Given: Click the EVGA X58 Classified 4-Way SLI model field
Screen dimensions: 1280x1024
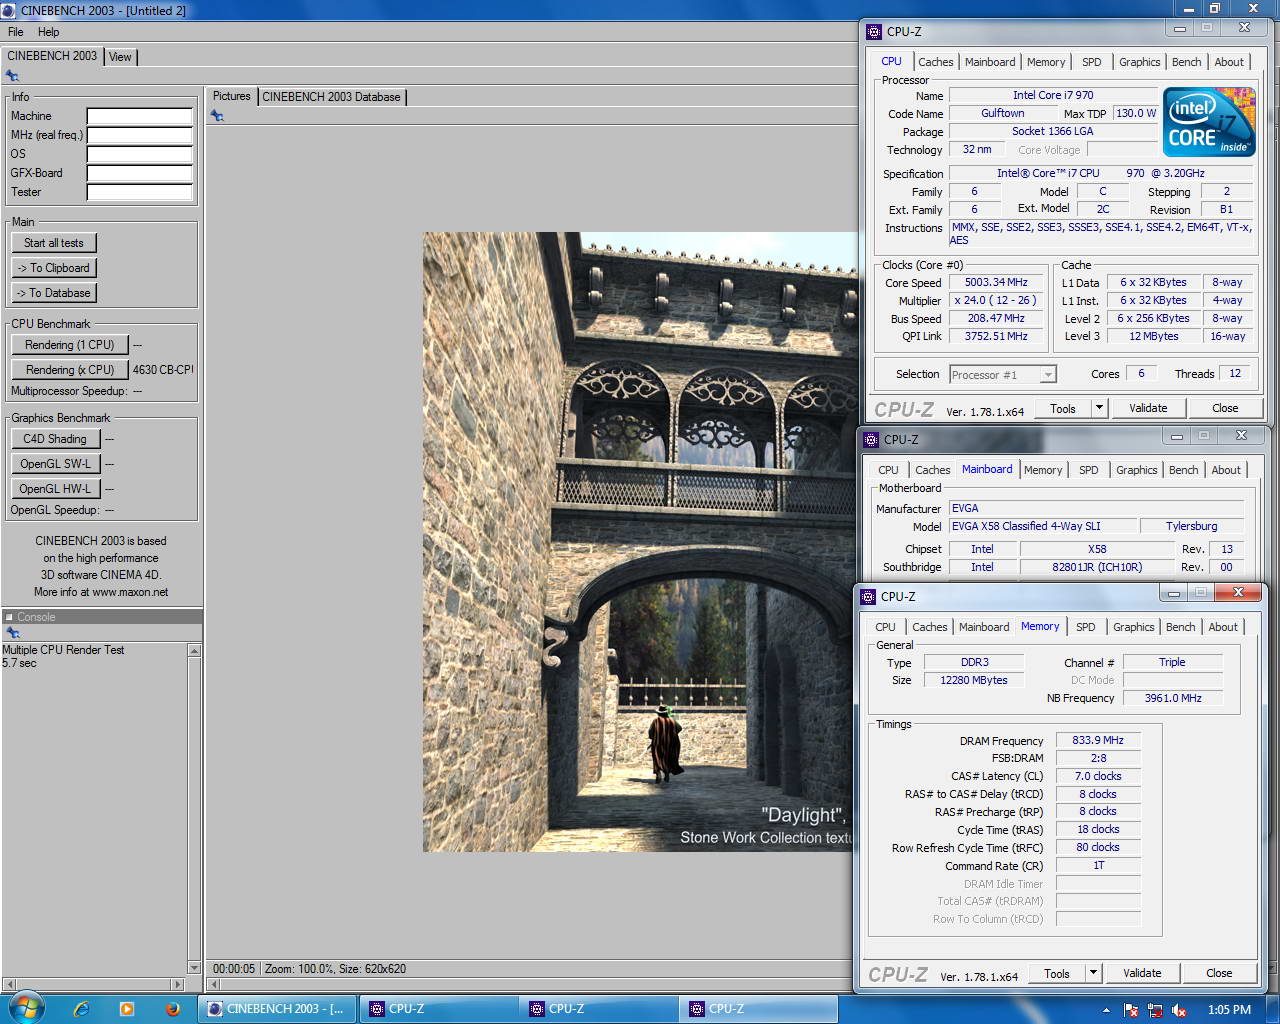Looking at the screenshot, I should (1041, 526).
